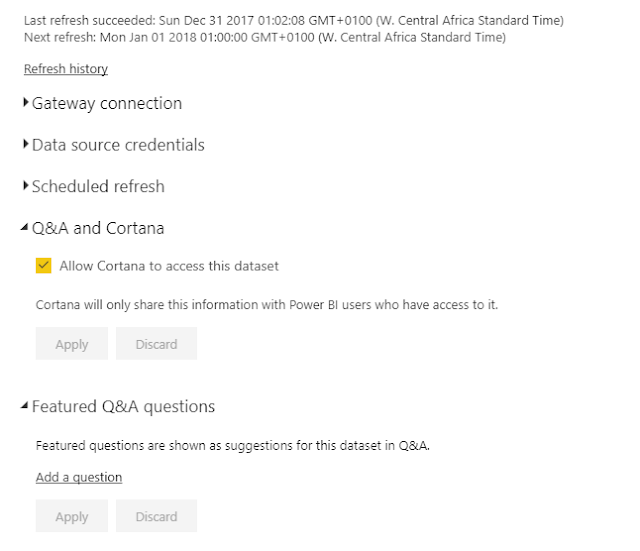This screenshot has width=640, height=551.
Task: Expand the Gateway connection heading
Action: coord(107,103)
